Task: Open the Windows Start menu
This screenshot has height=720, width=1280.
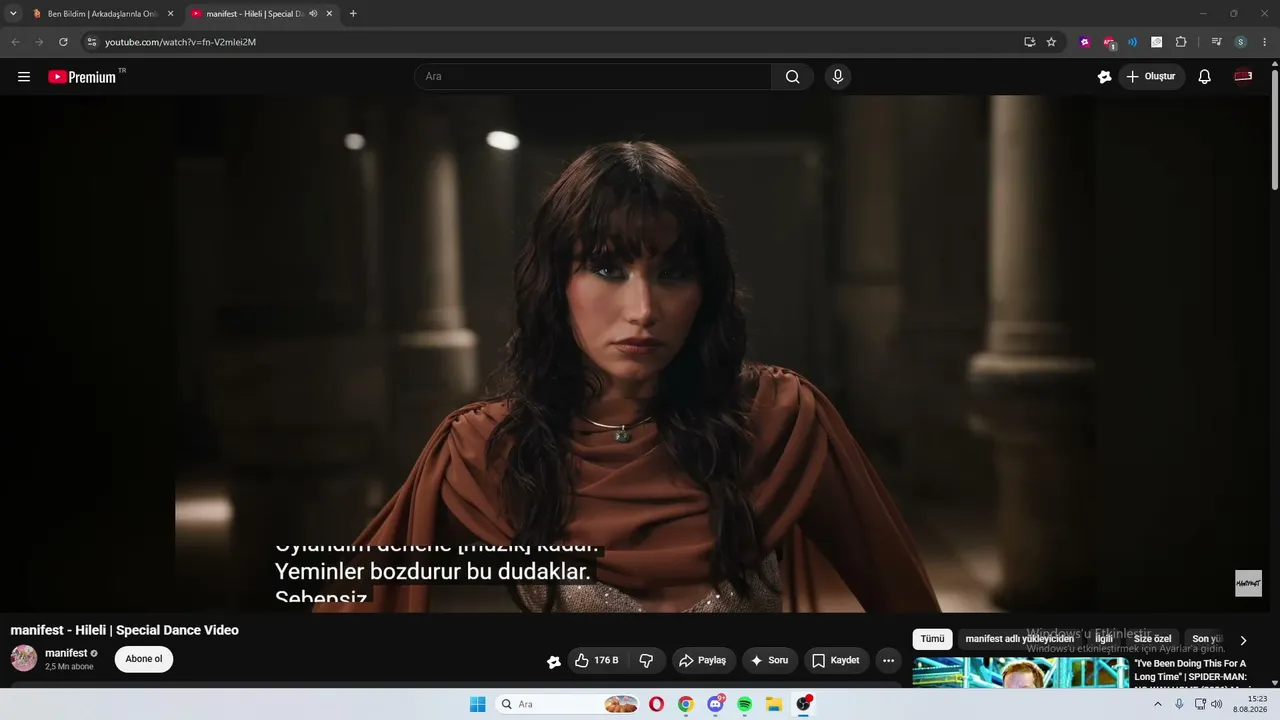Action: point(478,704)
